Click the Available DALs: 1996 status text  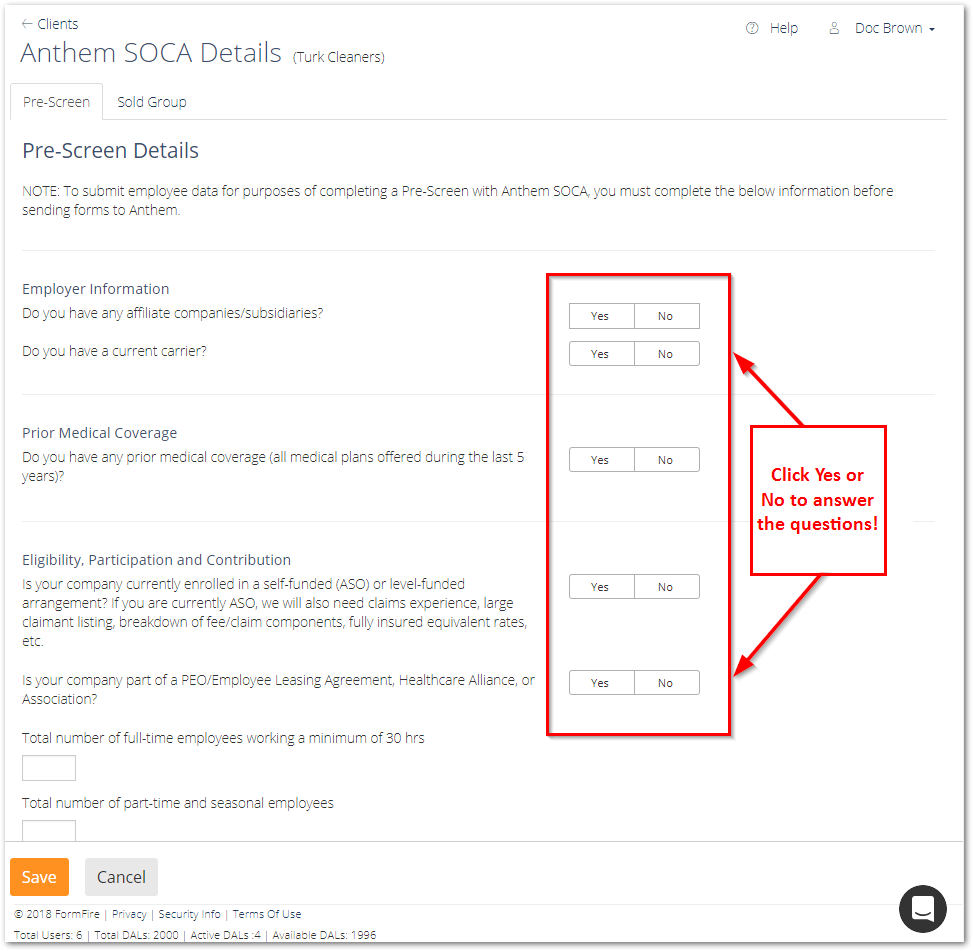click(325, 935)
